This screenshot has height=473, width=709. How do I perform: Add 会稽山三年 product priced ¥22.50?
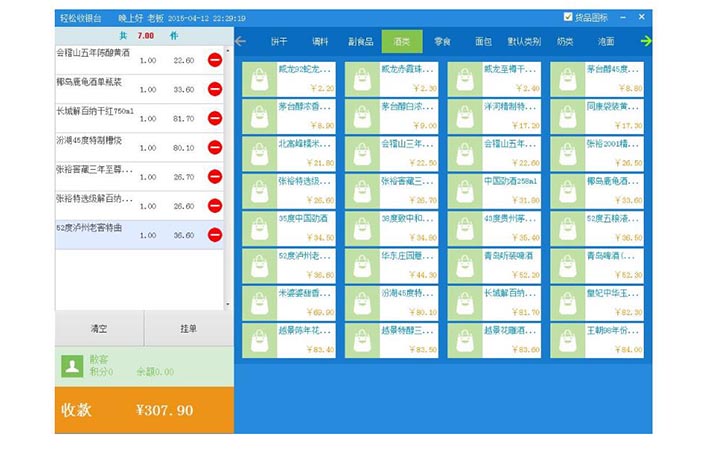pyautogui.click(x=392, y=154)
